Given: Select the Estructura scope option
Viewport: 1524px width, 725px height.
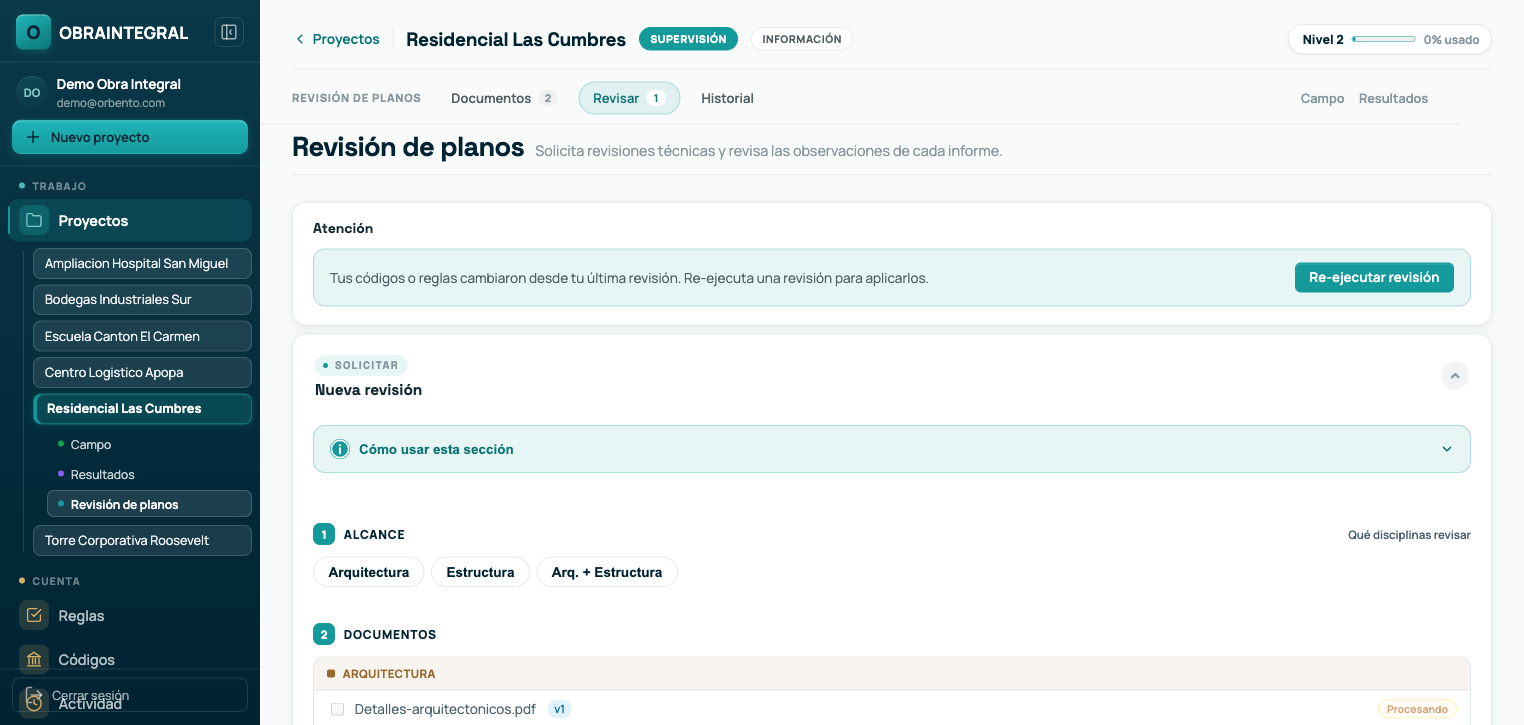Looking at the screenshot, I should pos(480,572).
